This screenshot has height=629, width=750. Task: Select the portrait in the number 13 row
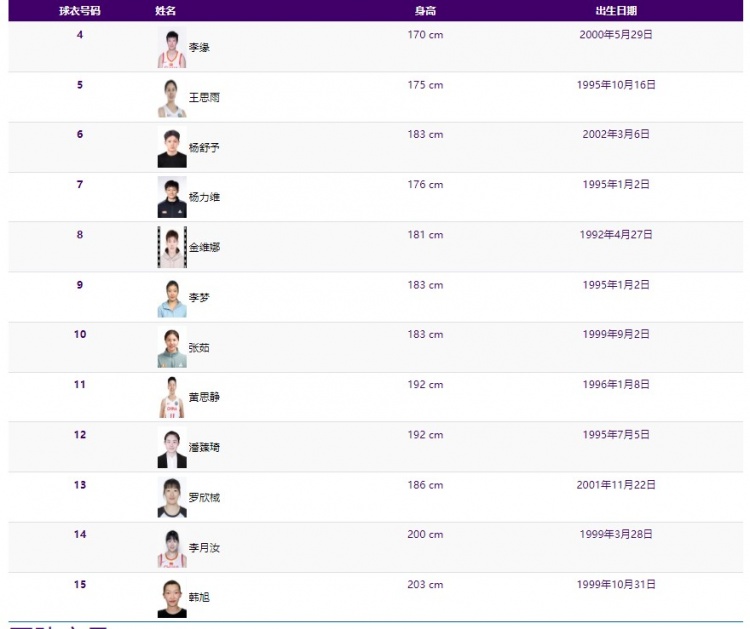pyautogui.click(x=172, y=497)
